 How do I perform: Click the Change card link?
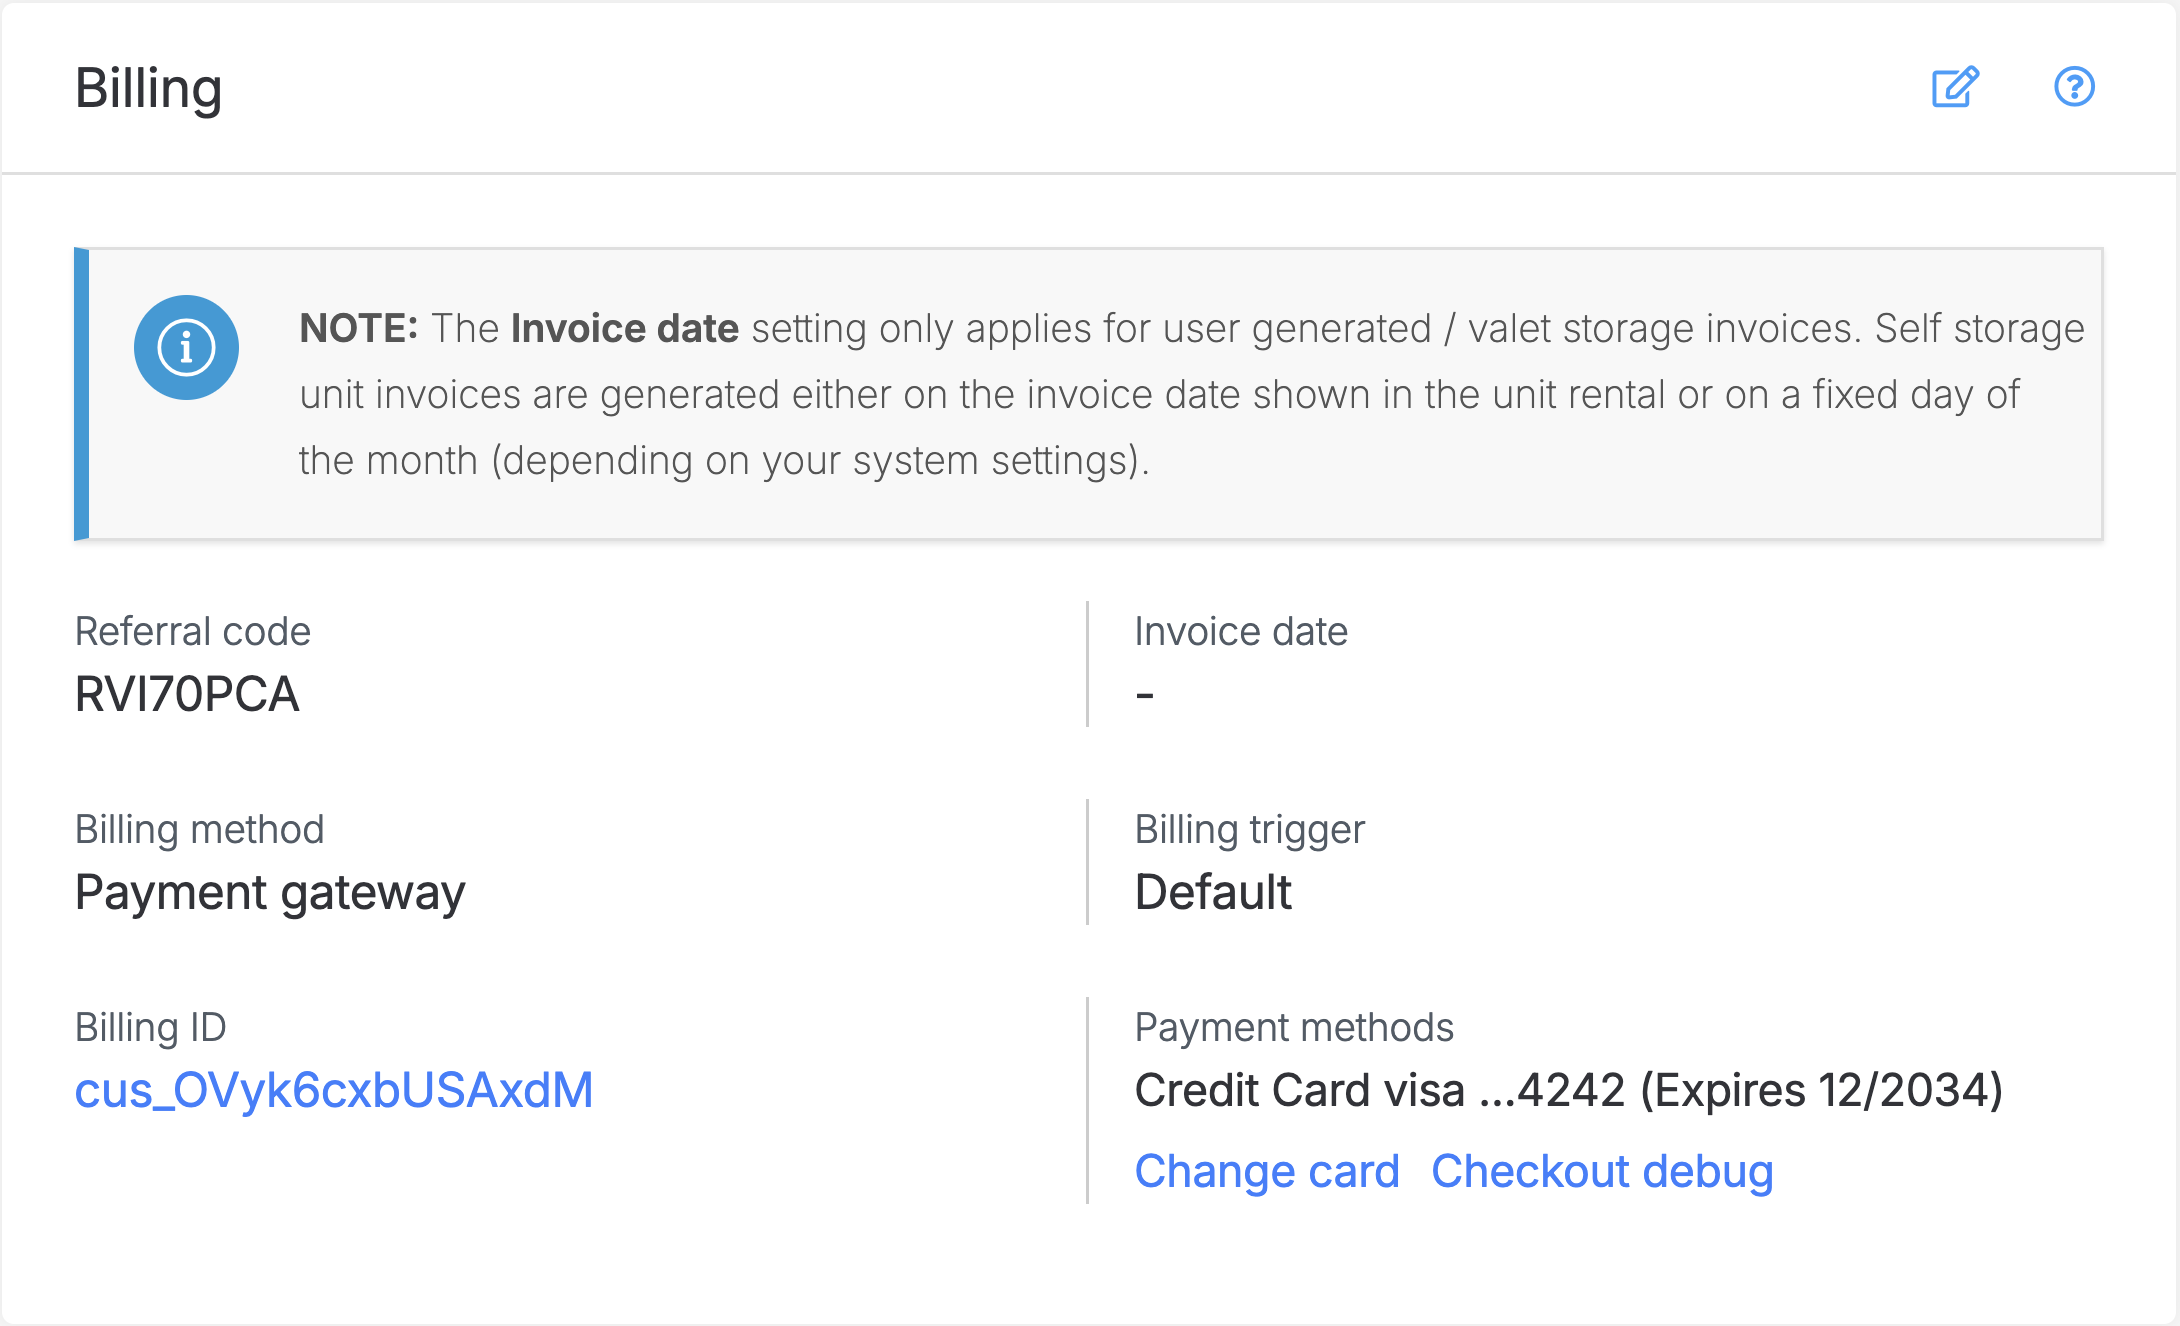pos(1266,1171)
